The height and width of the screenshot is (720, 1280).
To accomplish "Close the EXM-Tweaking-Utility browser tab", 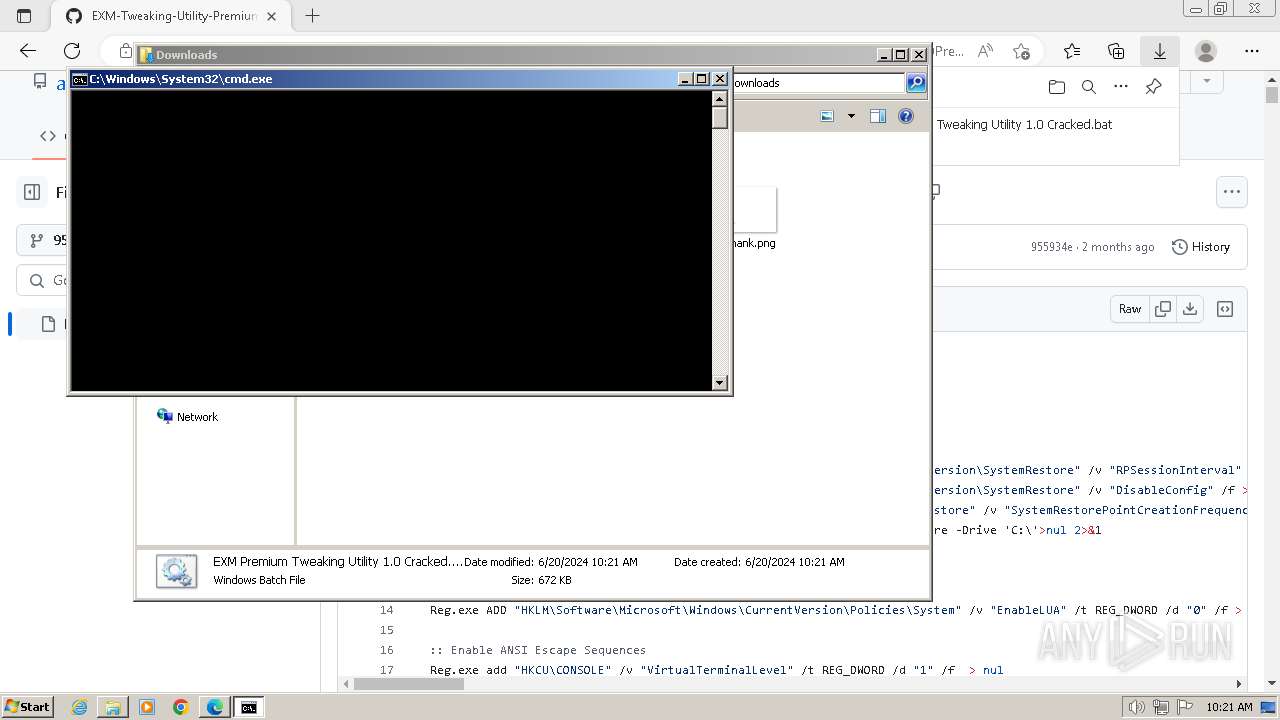I will [x=271, y=16].
